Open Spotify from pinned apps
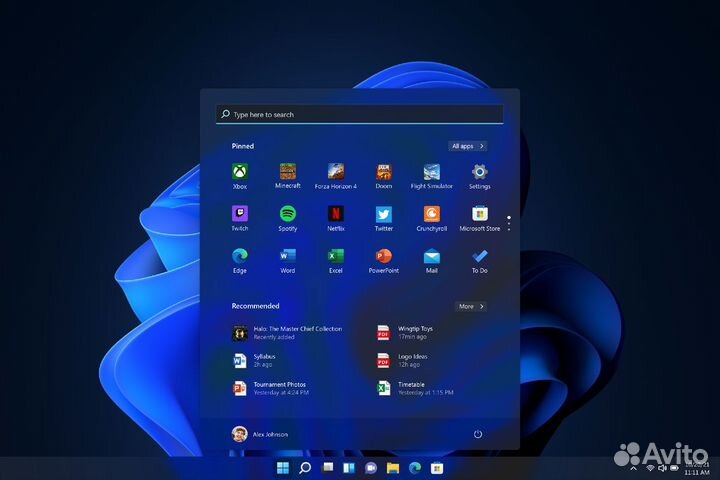 [287, 219]
